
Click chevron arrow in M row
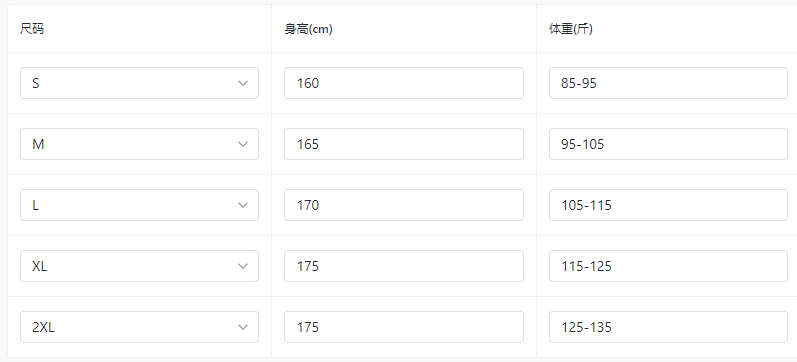[243, 144]
